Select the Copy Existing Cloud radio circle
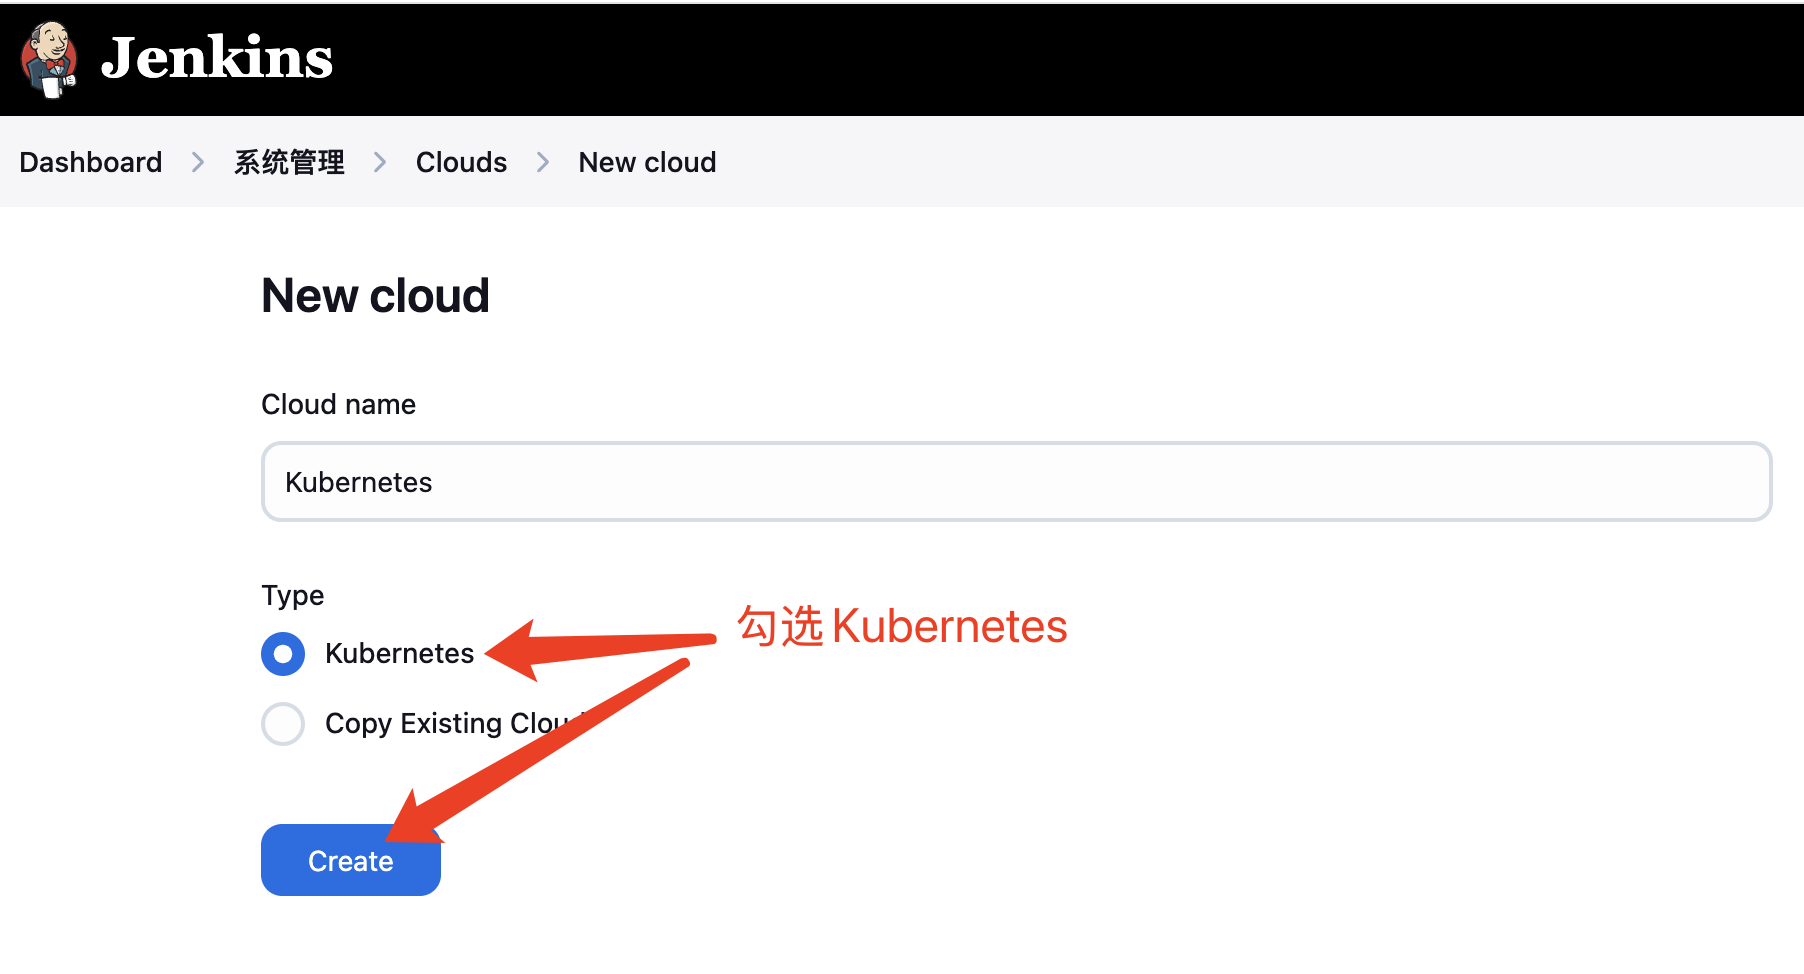Image resolution: width=1804 pixels, height=974 pixels. coord(283,724)
